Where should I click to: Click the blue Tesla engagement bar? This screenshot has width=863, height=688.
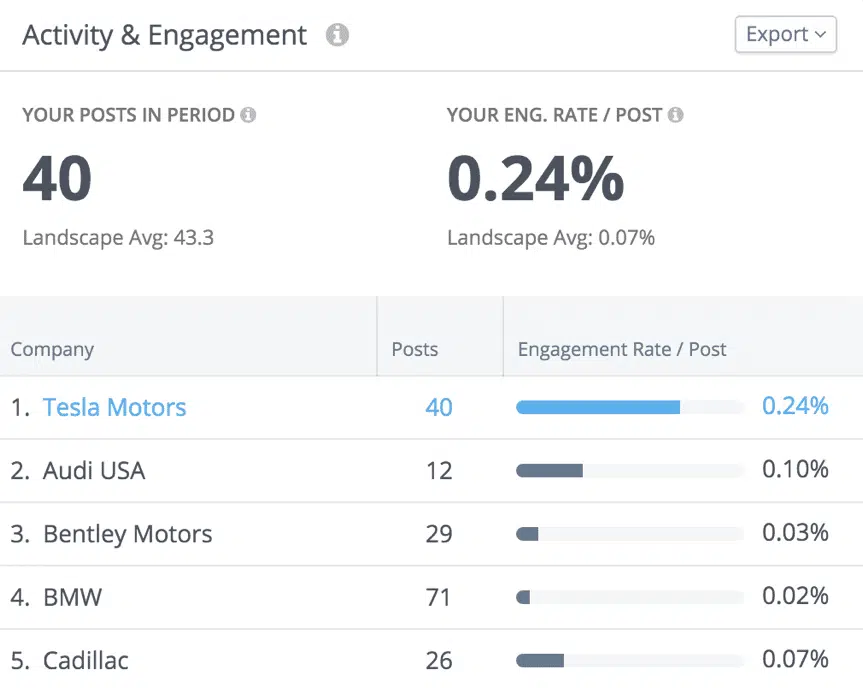click(x=598, y=407)
